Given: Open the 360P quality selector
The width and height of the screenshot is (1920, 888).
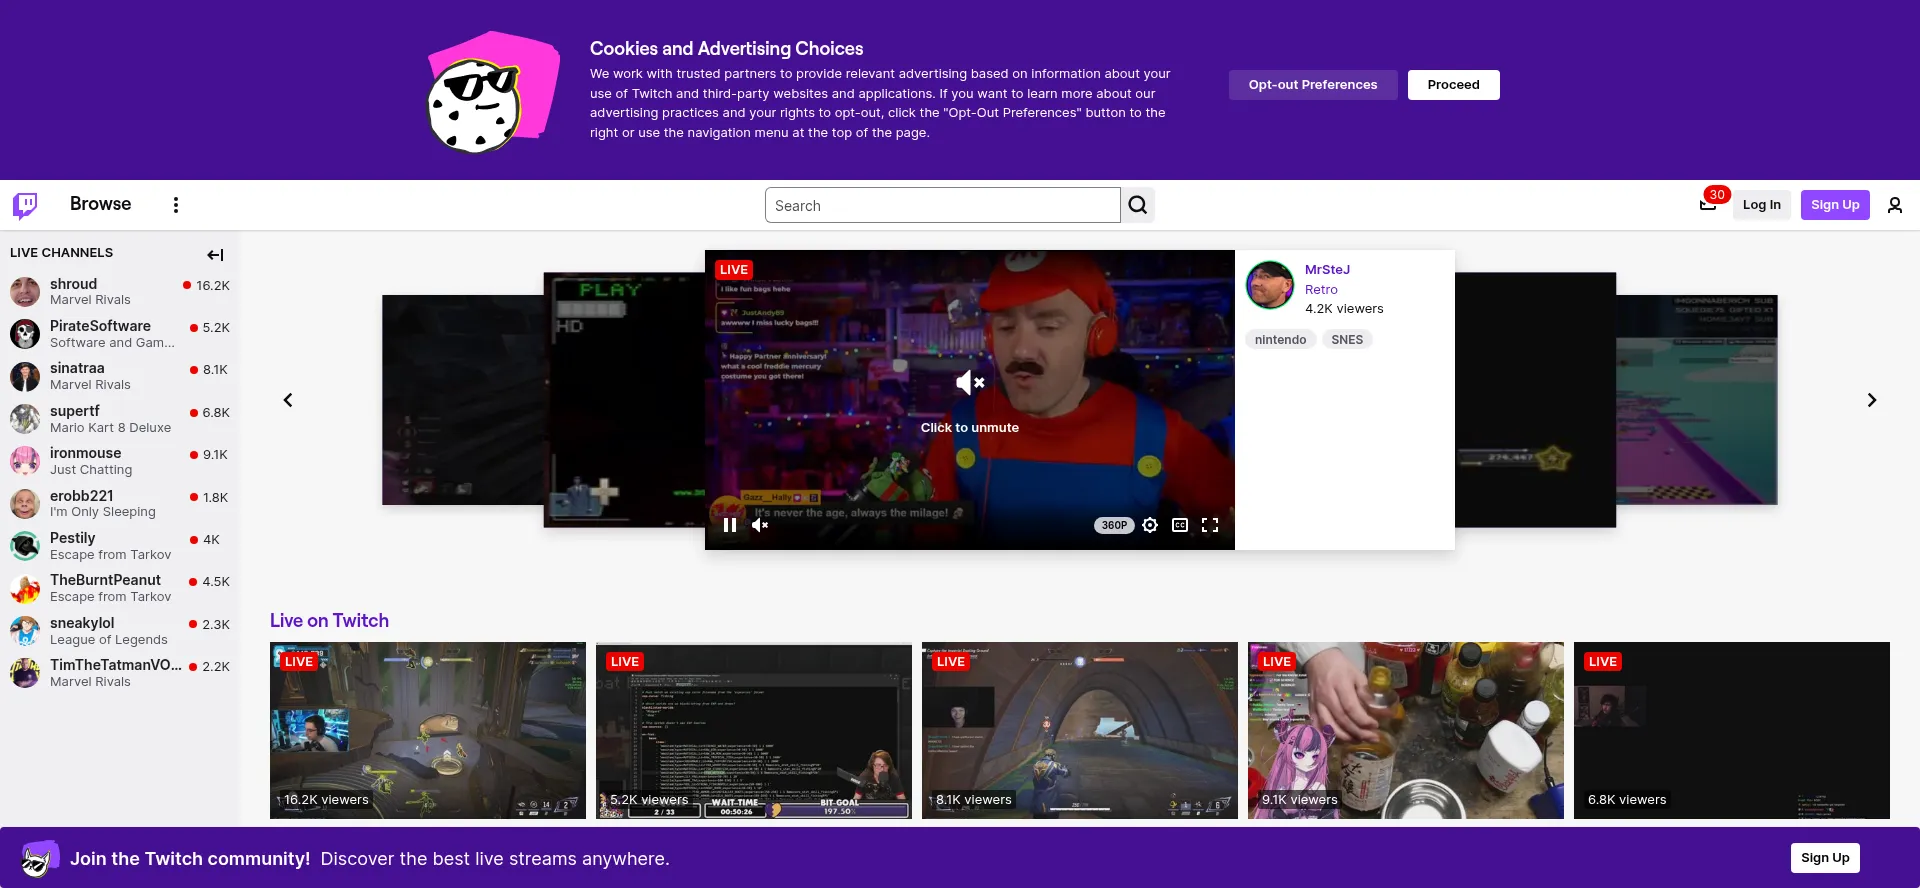Looking at the screenshot, I should pos(1114,525).
